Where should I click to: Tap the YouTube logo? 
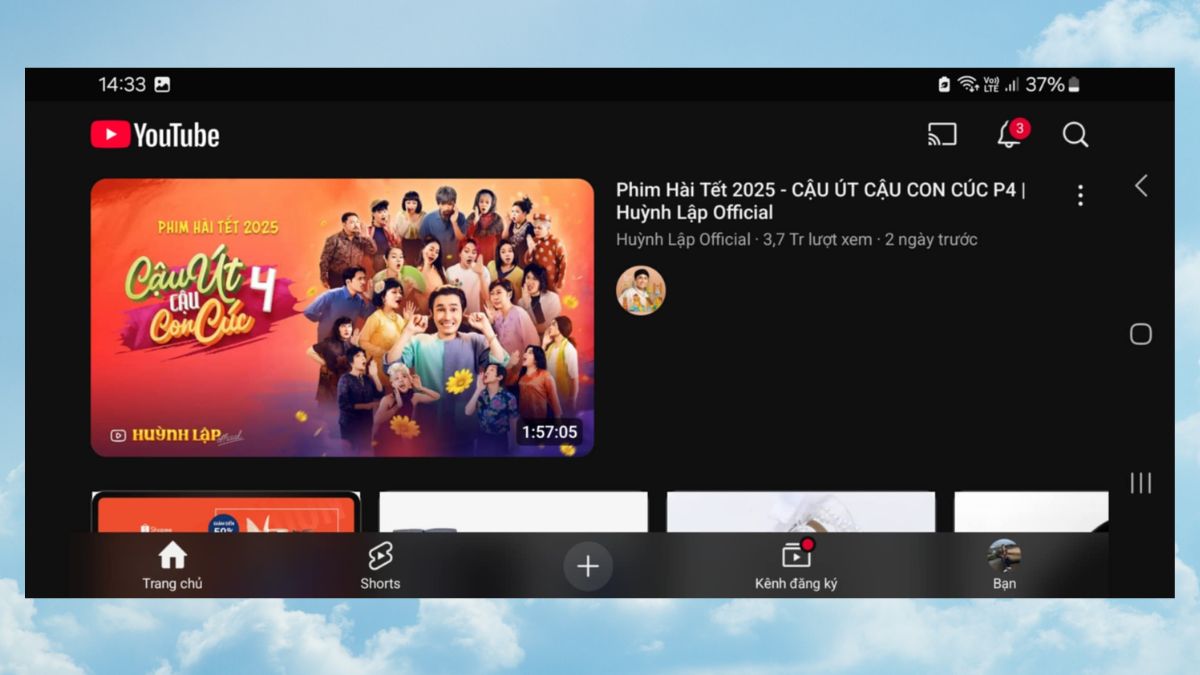tap(155, 135)
